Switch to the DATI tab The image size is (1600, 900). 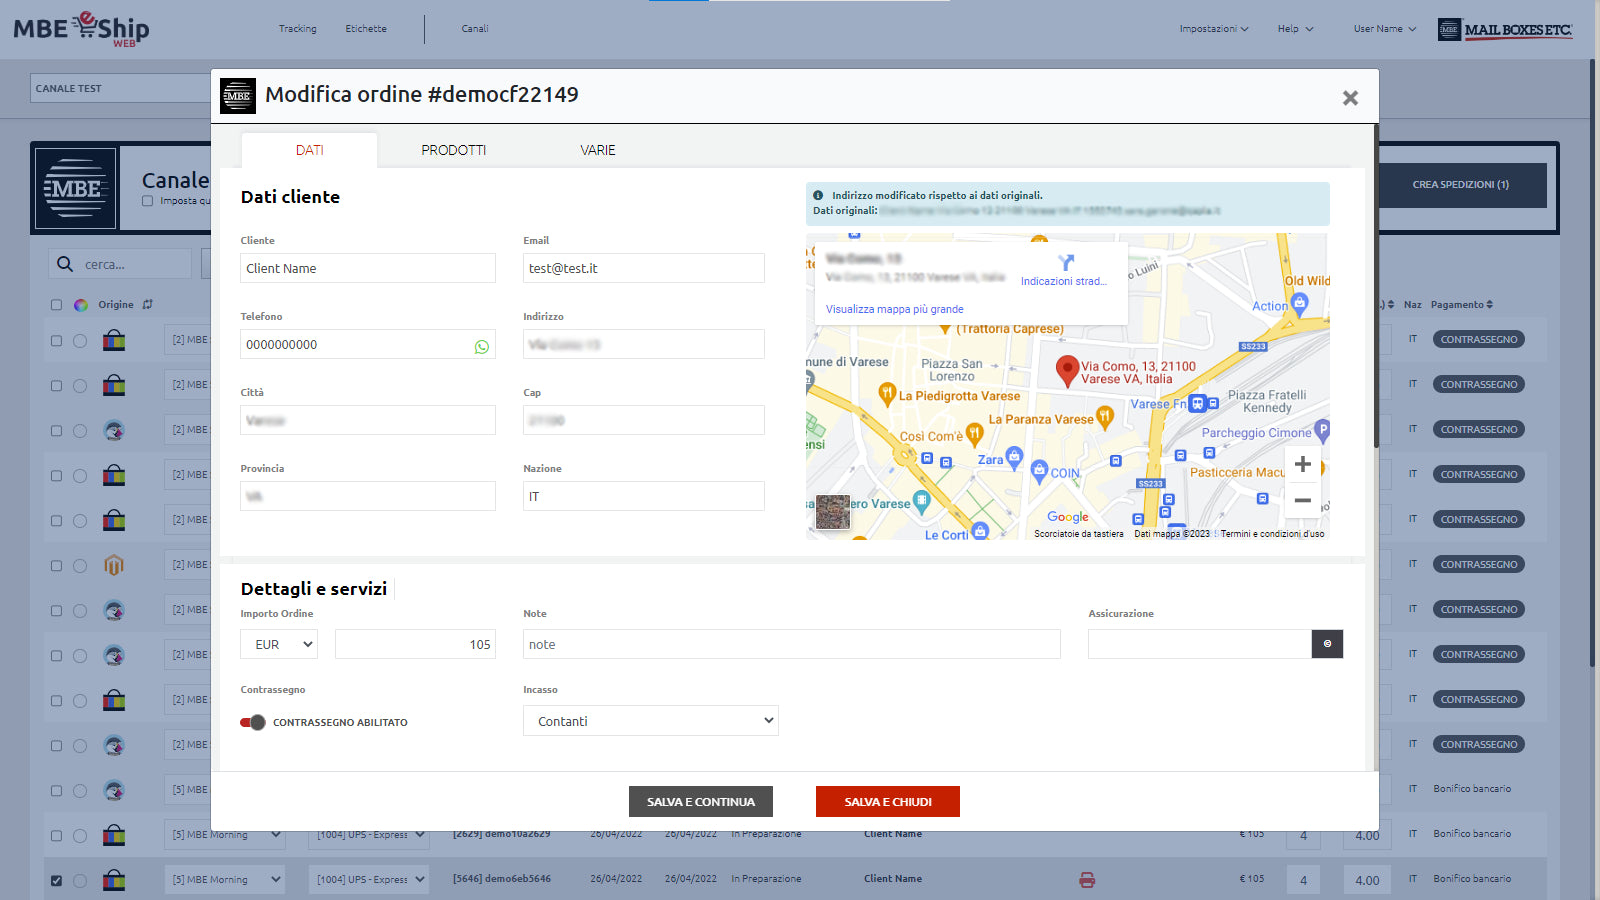click(309, 150)
